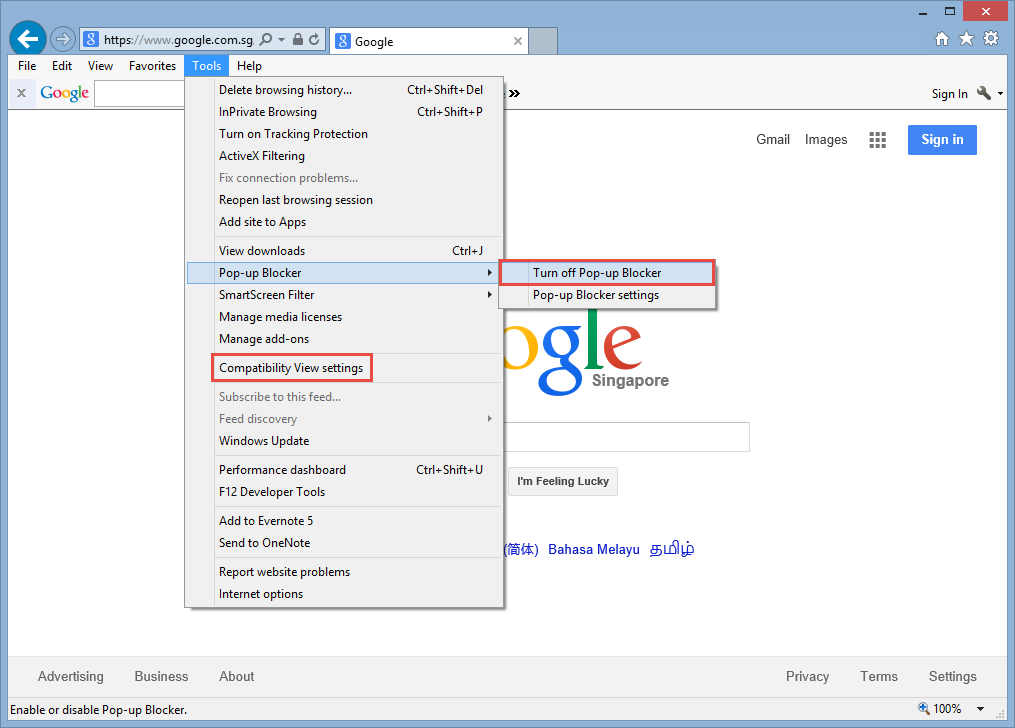The width and height of the screenshot is (1015, 728).
Task: Click Report website problems
Action: (344, 573)
